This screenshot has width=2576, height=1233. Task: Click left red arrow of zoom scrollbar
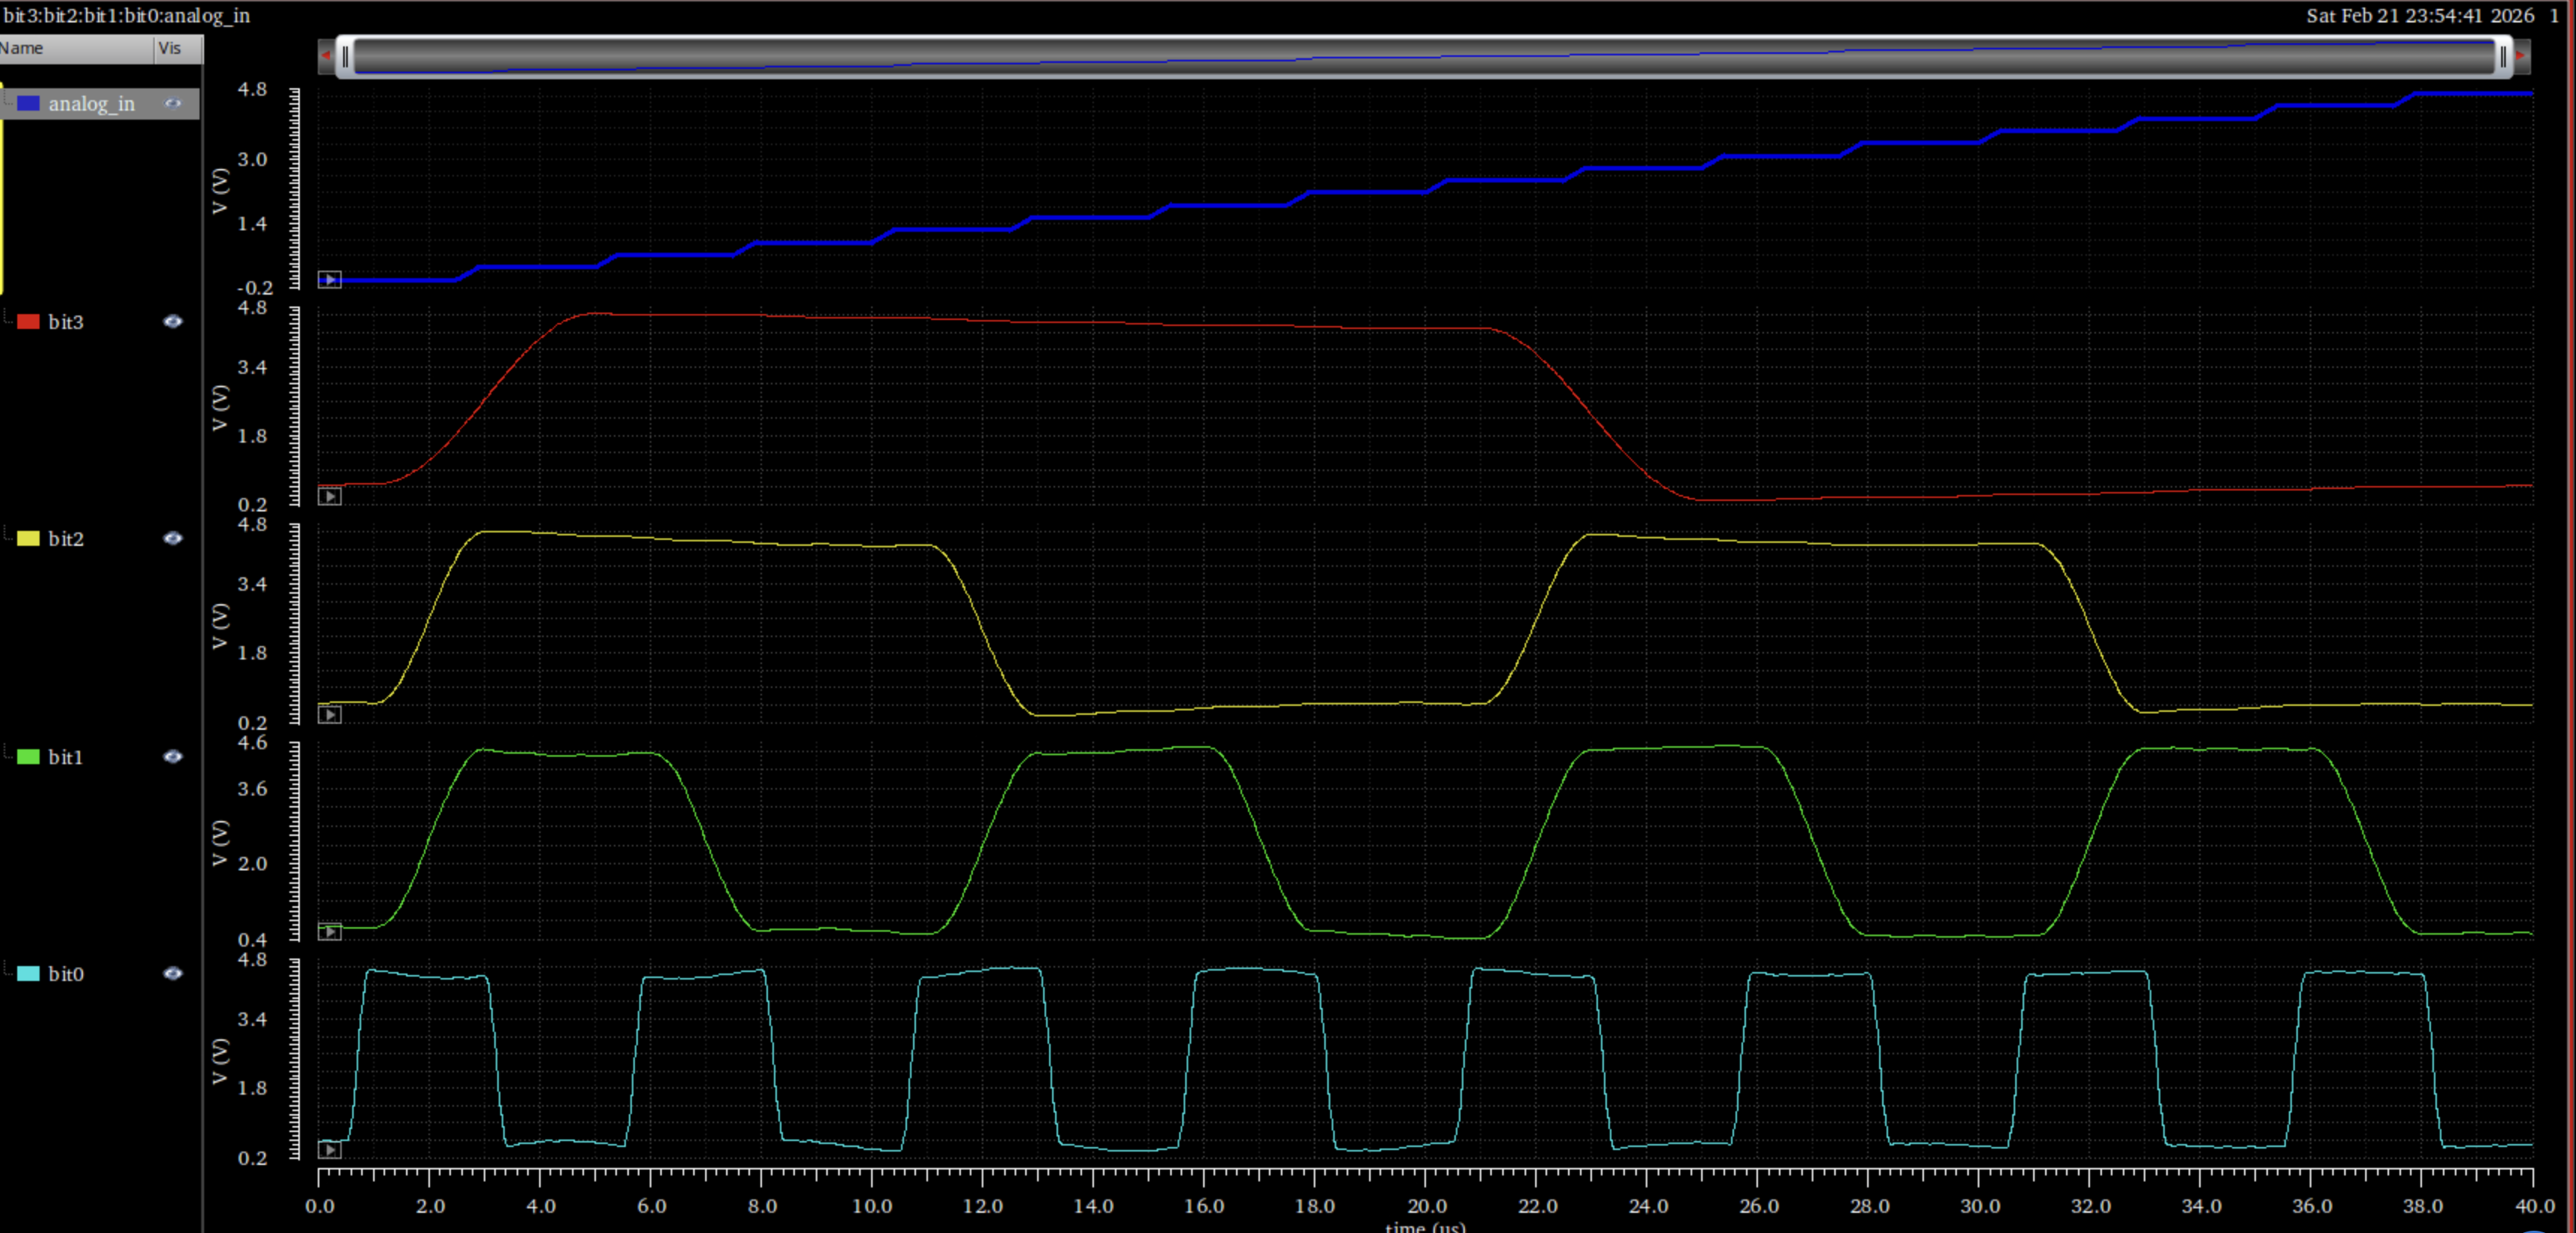(325, 57)
